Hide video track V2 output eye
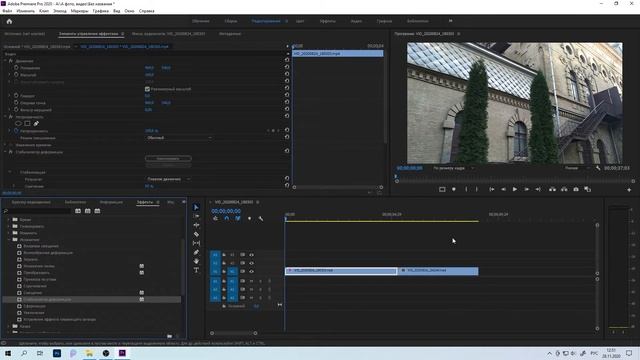The image size is (640, 360). 251,263
